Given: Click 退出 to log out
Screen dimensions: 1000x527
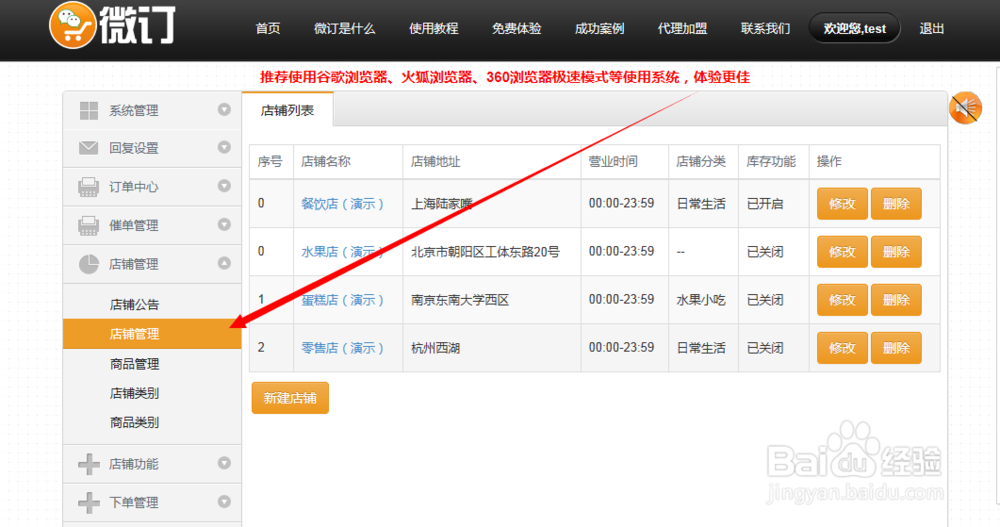Looking at the screenshot, I should [931, 29].
